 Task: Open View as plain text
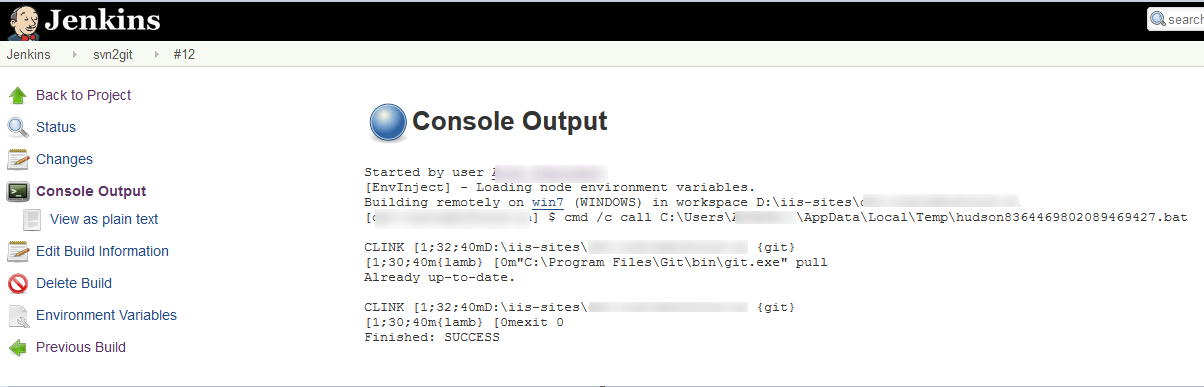tap(104, 219)
